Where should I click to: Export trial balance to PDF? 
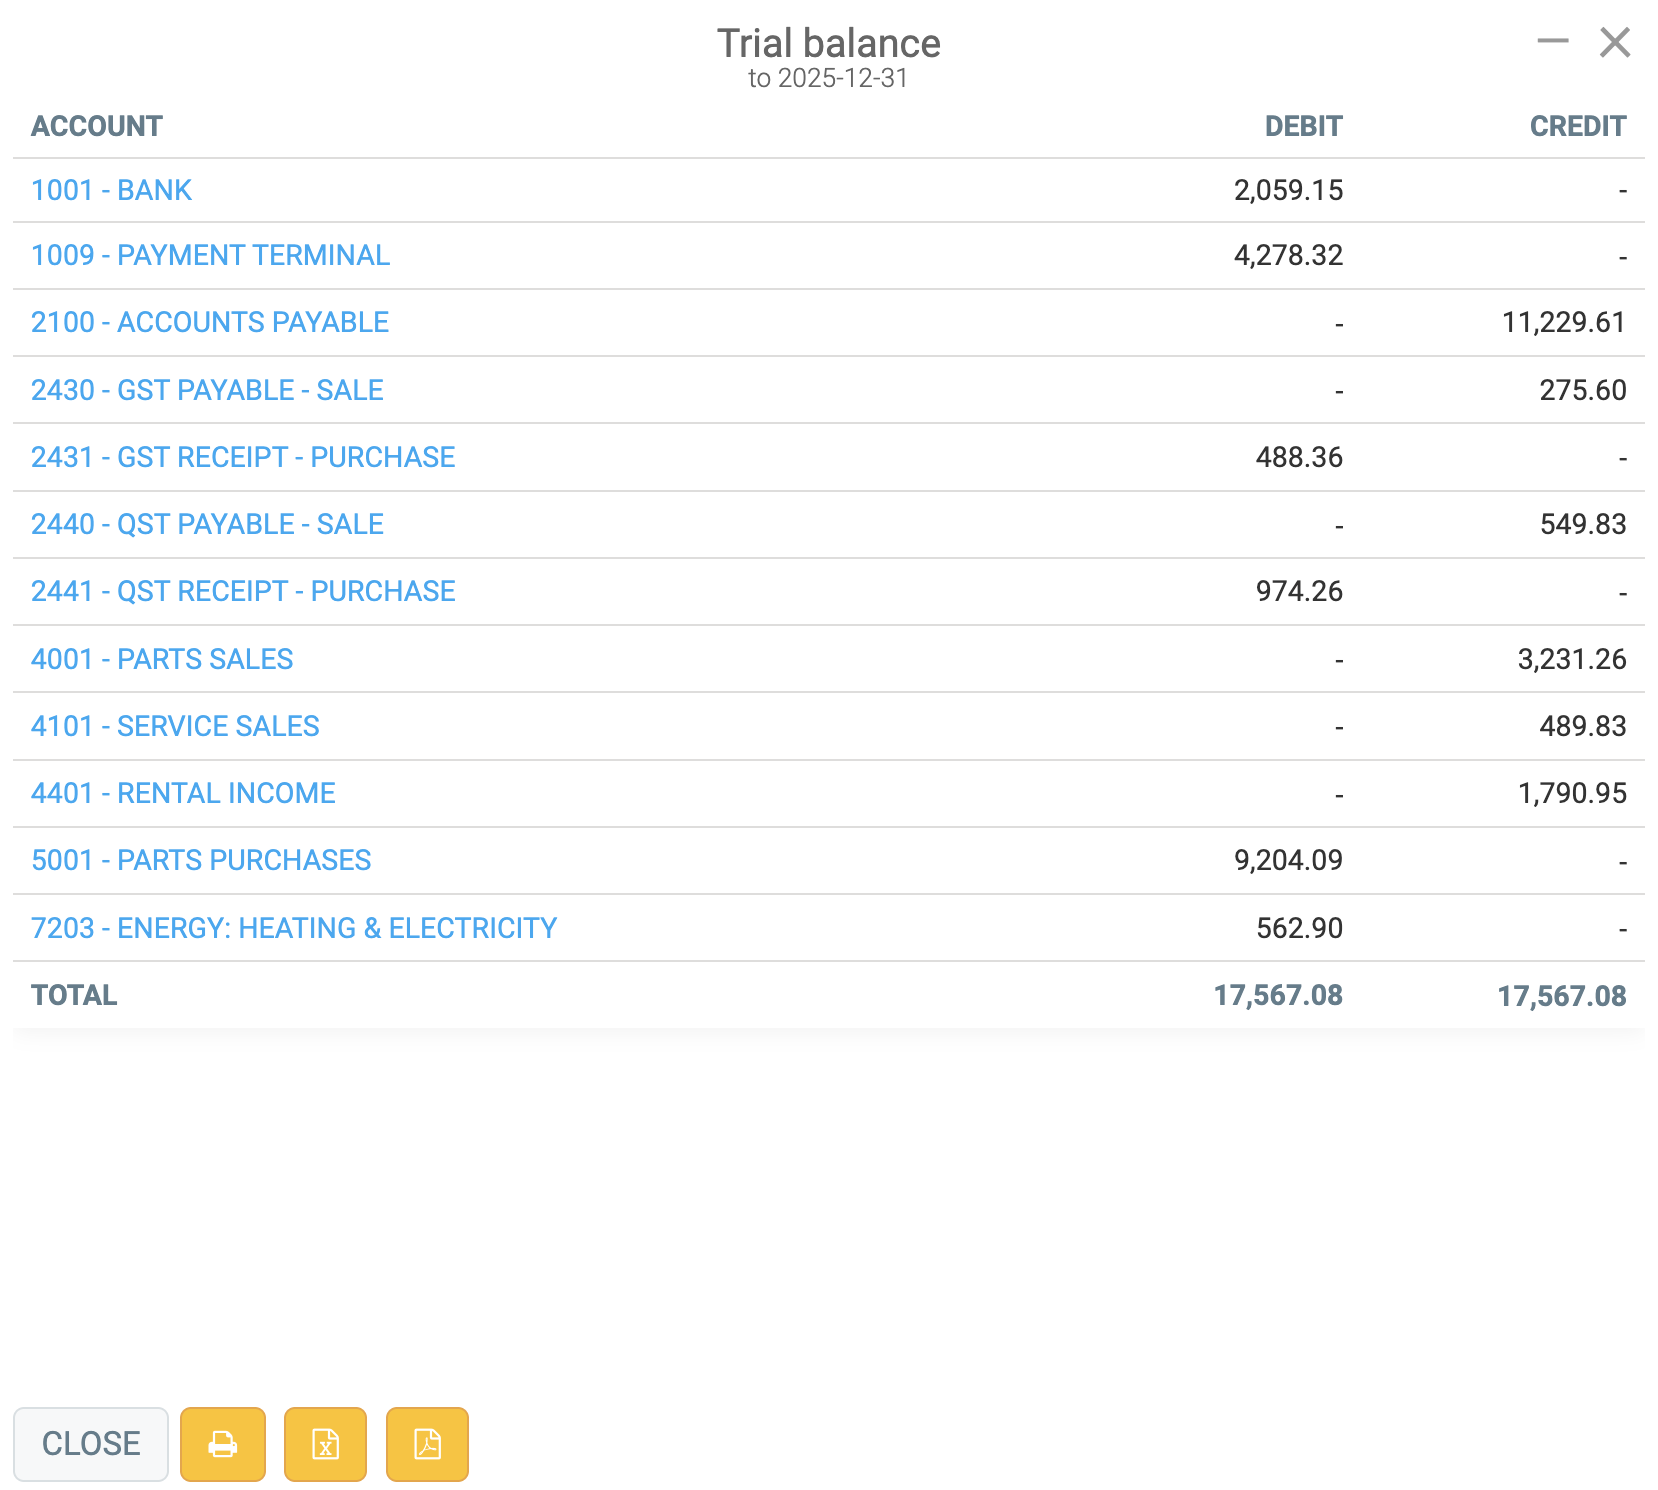click(x=427, y=1444)
